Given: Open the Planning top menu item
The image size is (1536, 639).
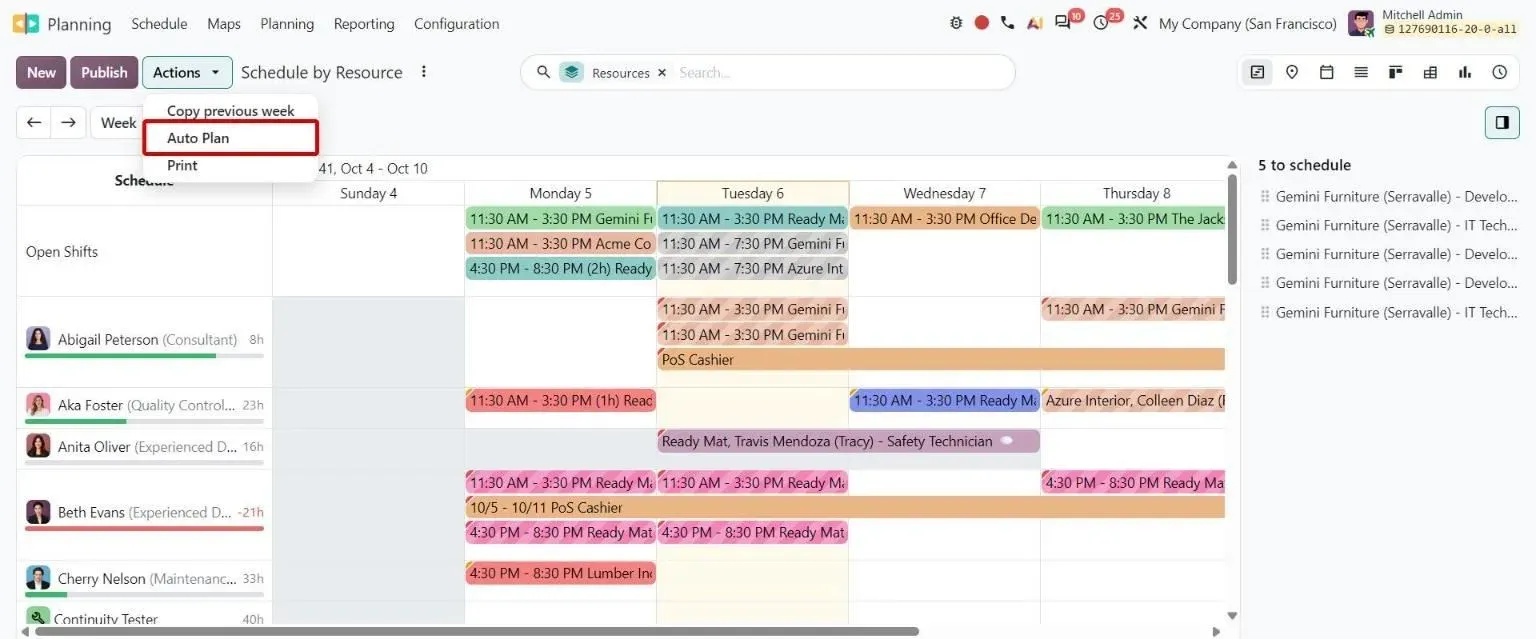Looking at the screenshot, I should click(x=287, y=24).
